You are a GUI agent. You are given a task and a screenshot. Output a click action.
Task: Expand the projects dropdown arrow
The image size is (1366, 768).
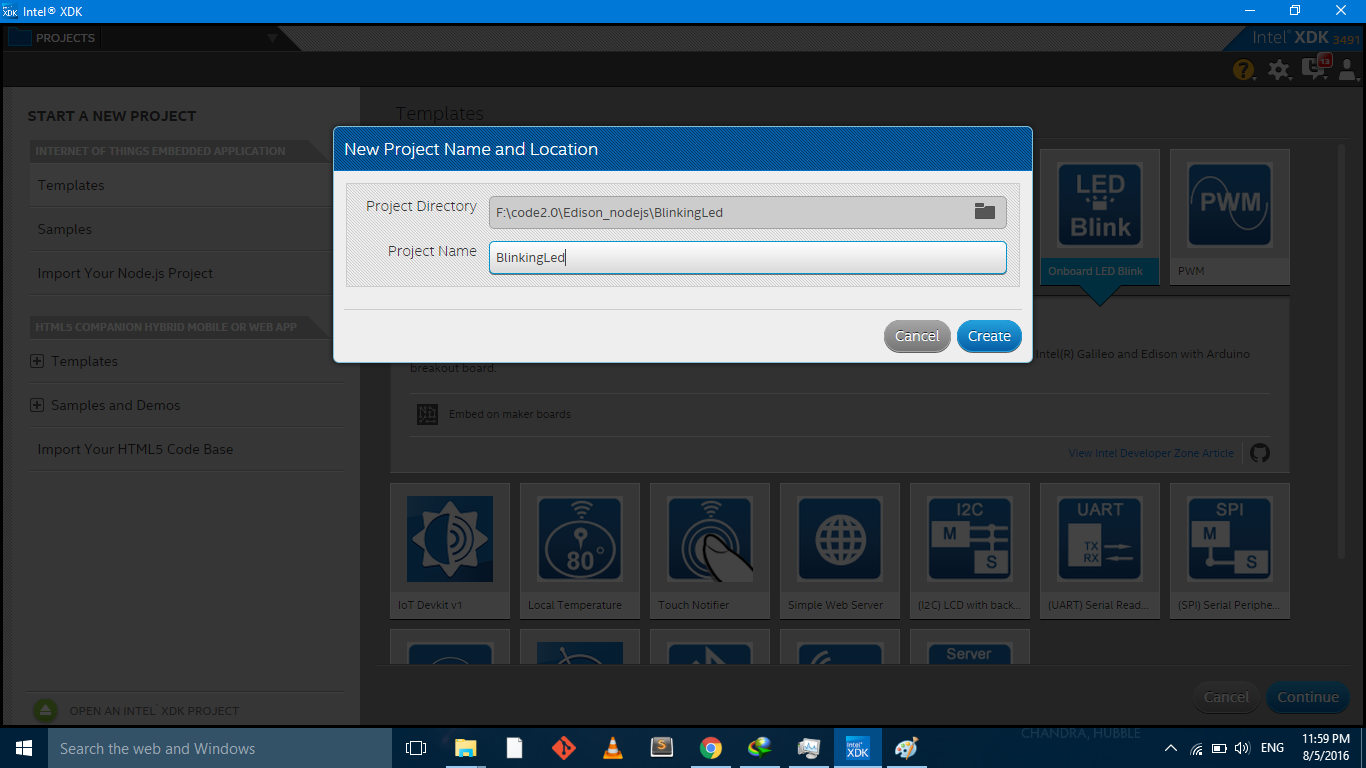pyautogui.click(x=272, y=38)
